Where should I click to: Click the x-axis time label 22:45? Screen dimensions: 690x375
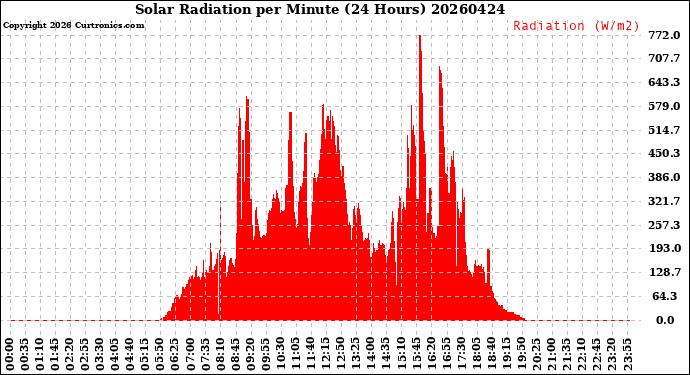coord(598,355)
